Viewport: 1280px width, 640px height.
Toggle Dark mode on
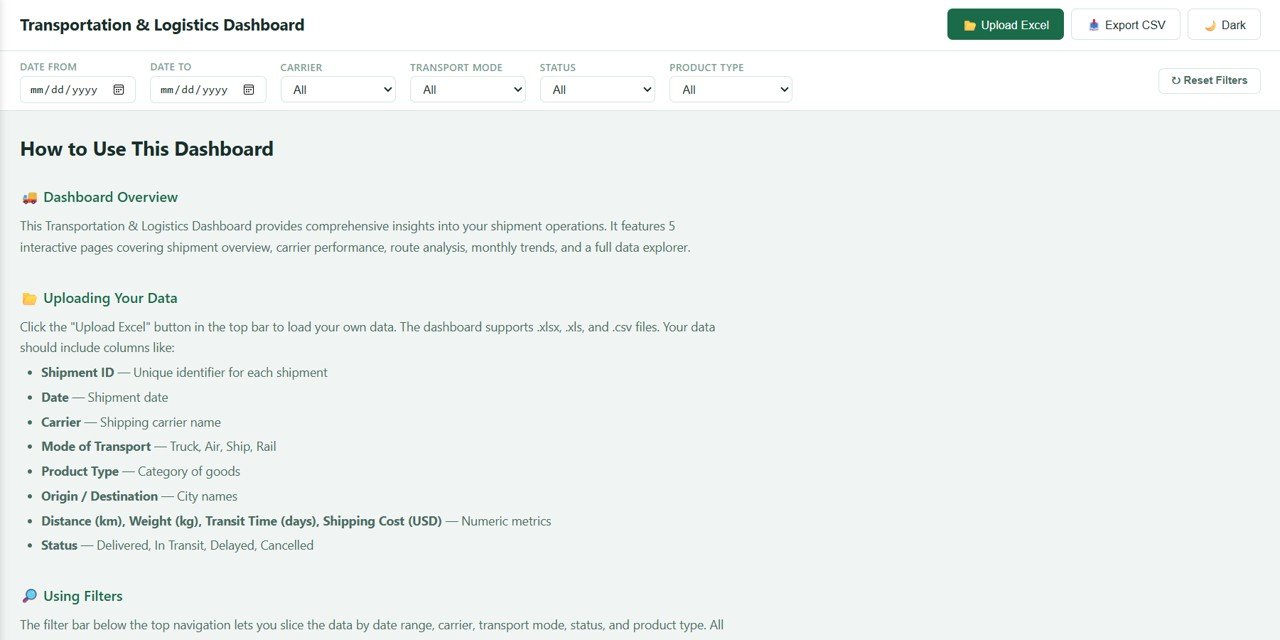coord(1224,24)
